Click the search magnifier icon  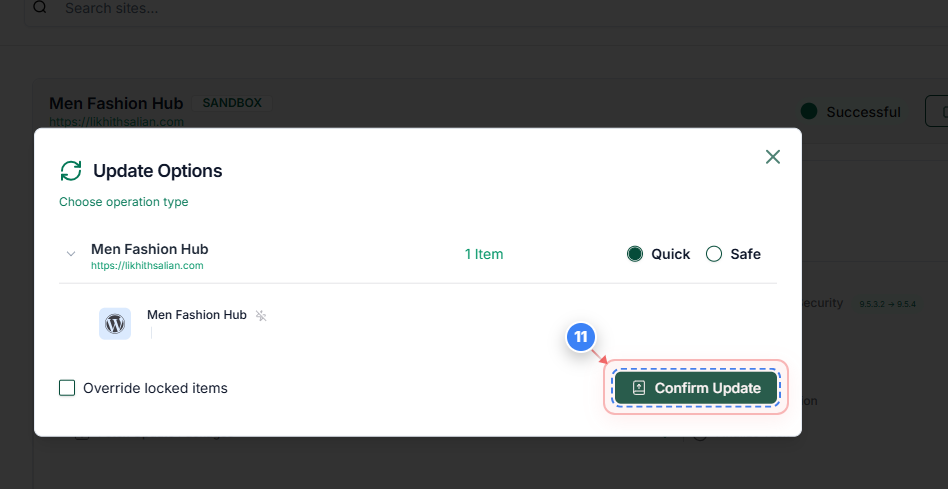[x=40, y=7]
